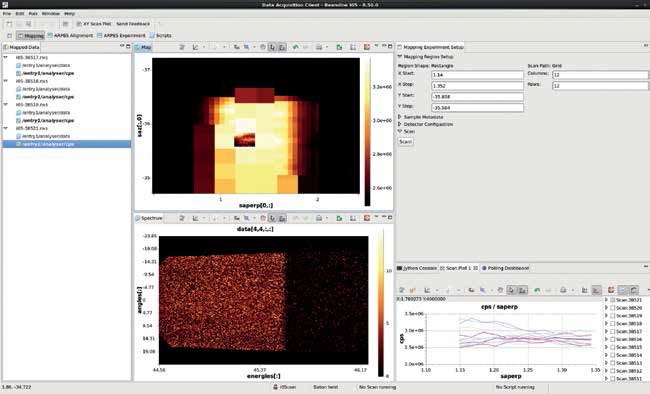
Task: Click the first icon in main toolbar
Action: click(x=9, y=24)
